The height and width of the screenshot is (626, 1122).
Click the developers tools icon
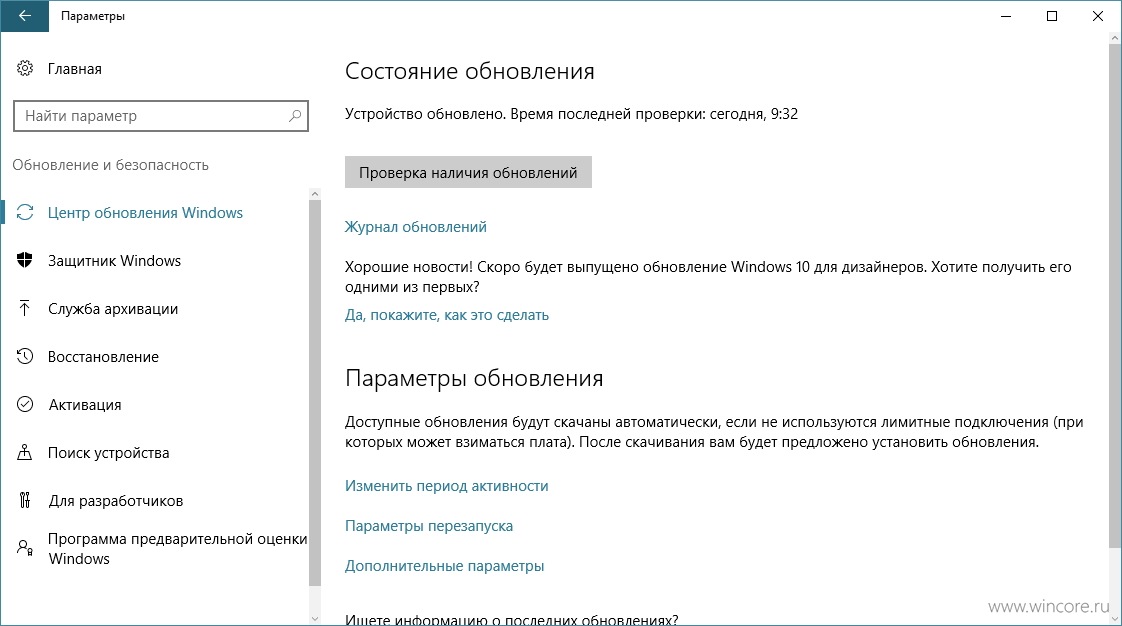[25, 500]
